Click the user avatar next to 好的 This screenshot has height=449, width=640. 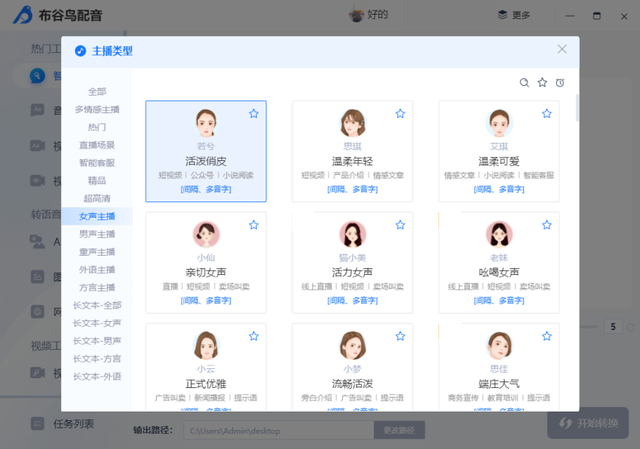(x=356, y=15)
